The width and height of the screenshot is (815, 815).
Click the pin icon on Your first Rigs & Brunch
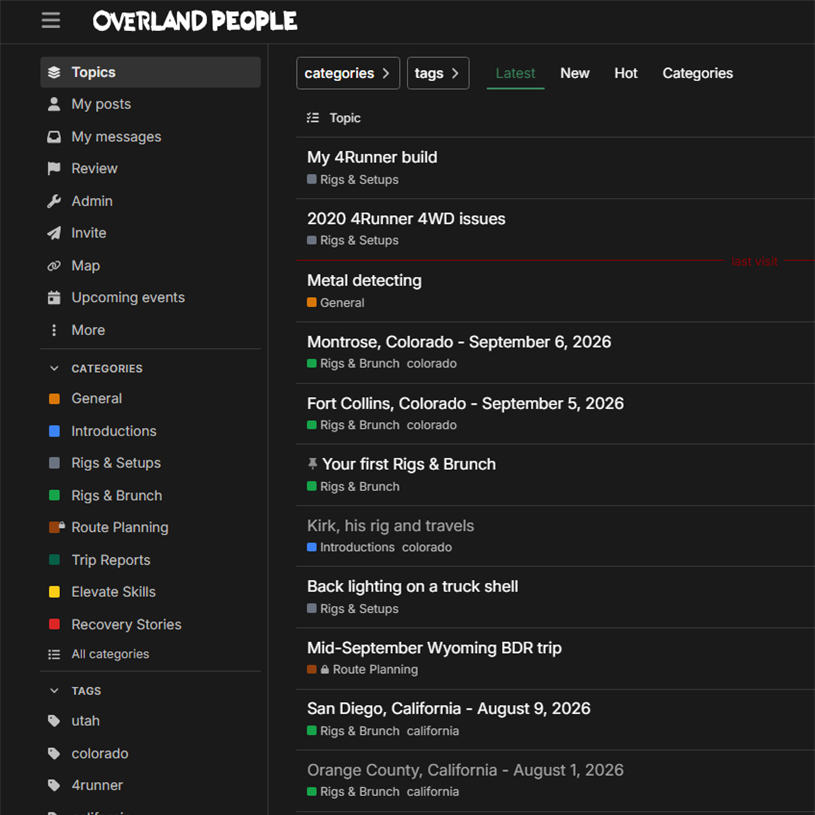312,464
